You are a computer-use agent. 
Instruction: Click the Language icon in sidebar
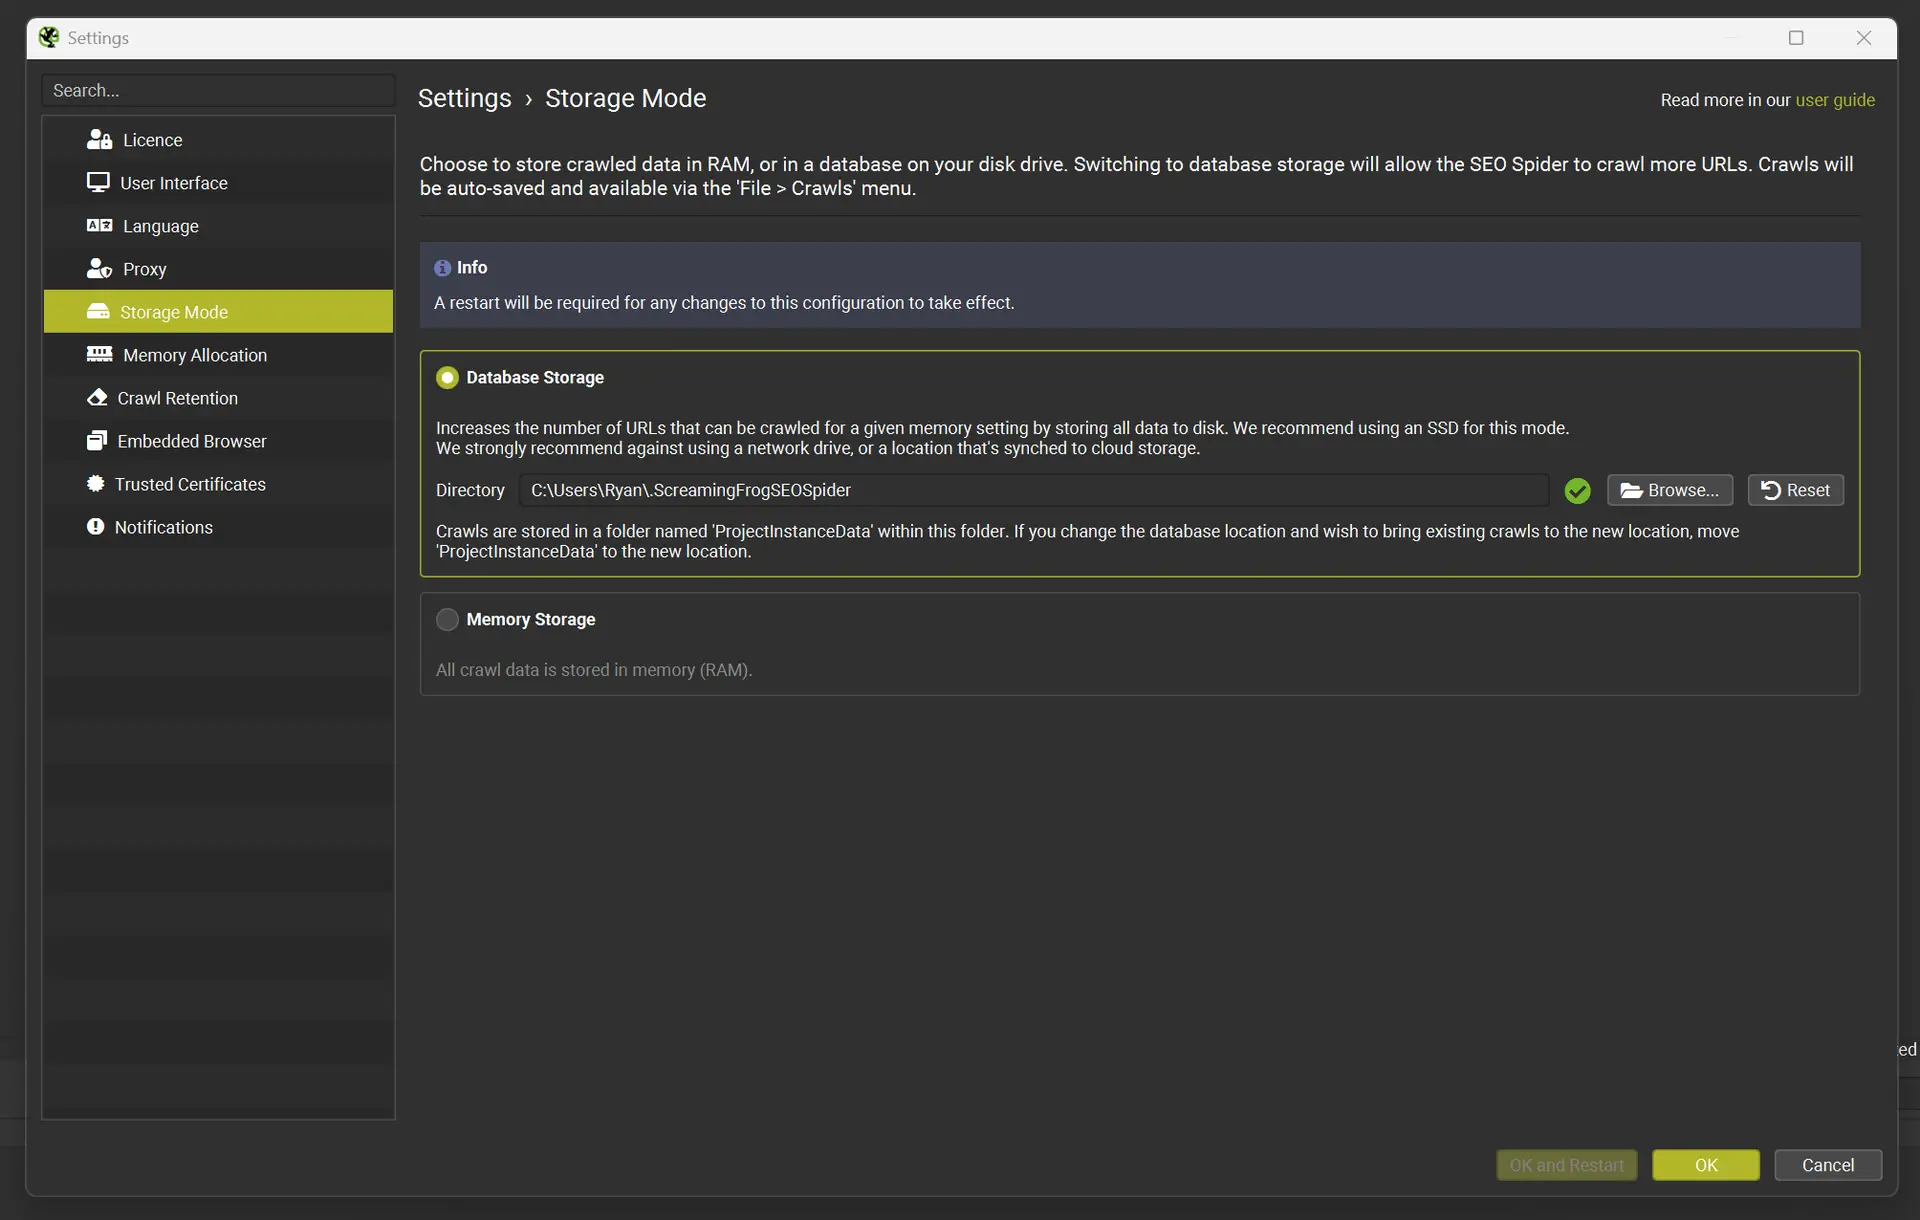click(99, 226)
